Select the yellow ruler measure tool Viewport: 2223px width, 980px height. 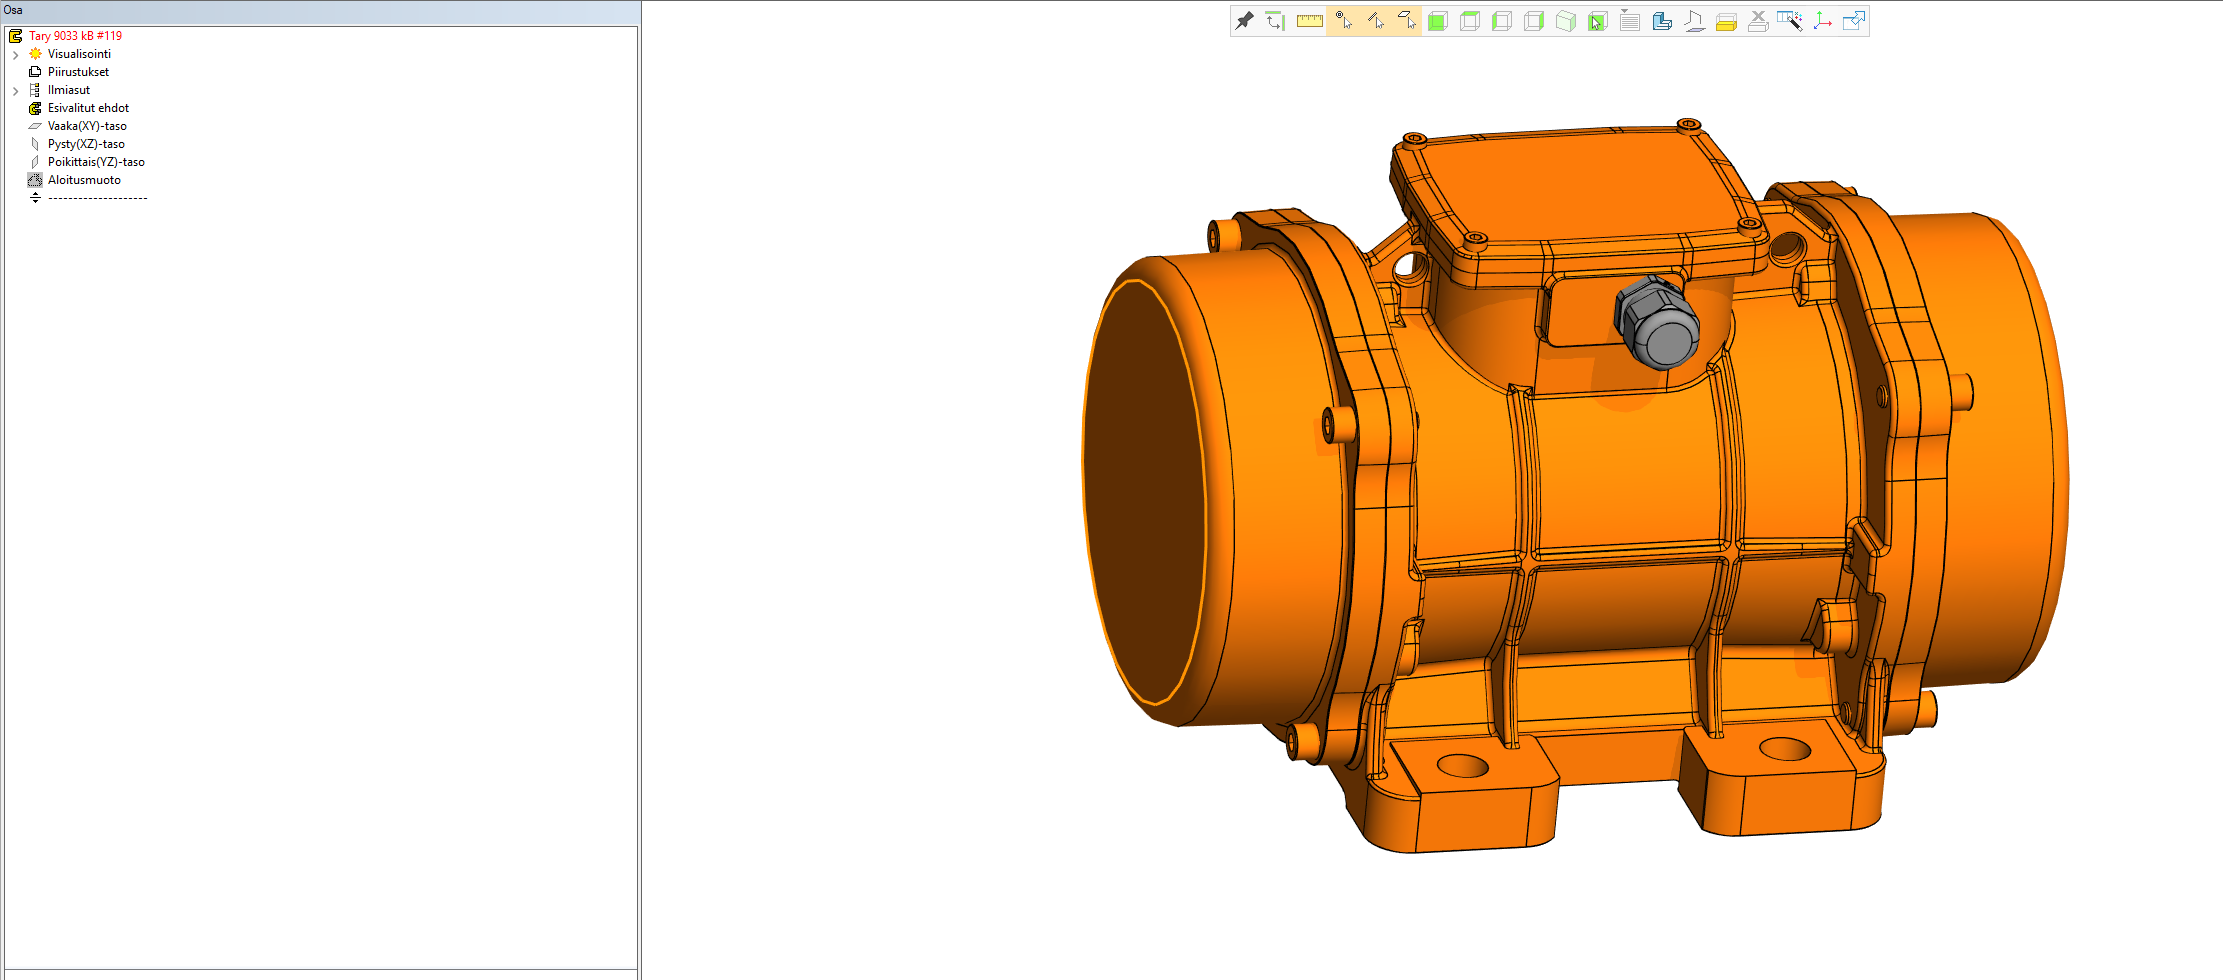pyautogui.click(x=1309, y=21)
